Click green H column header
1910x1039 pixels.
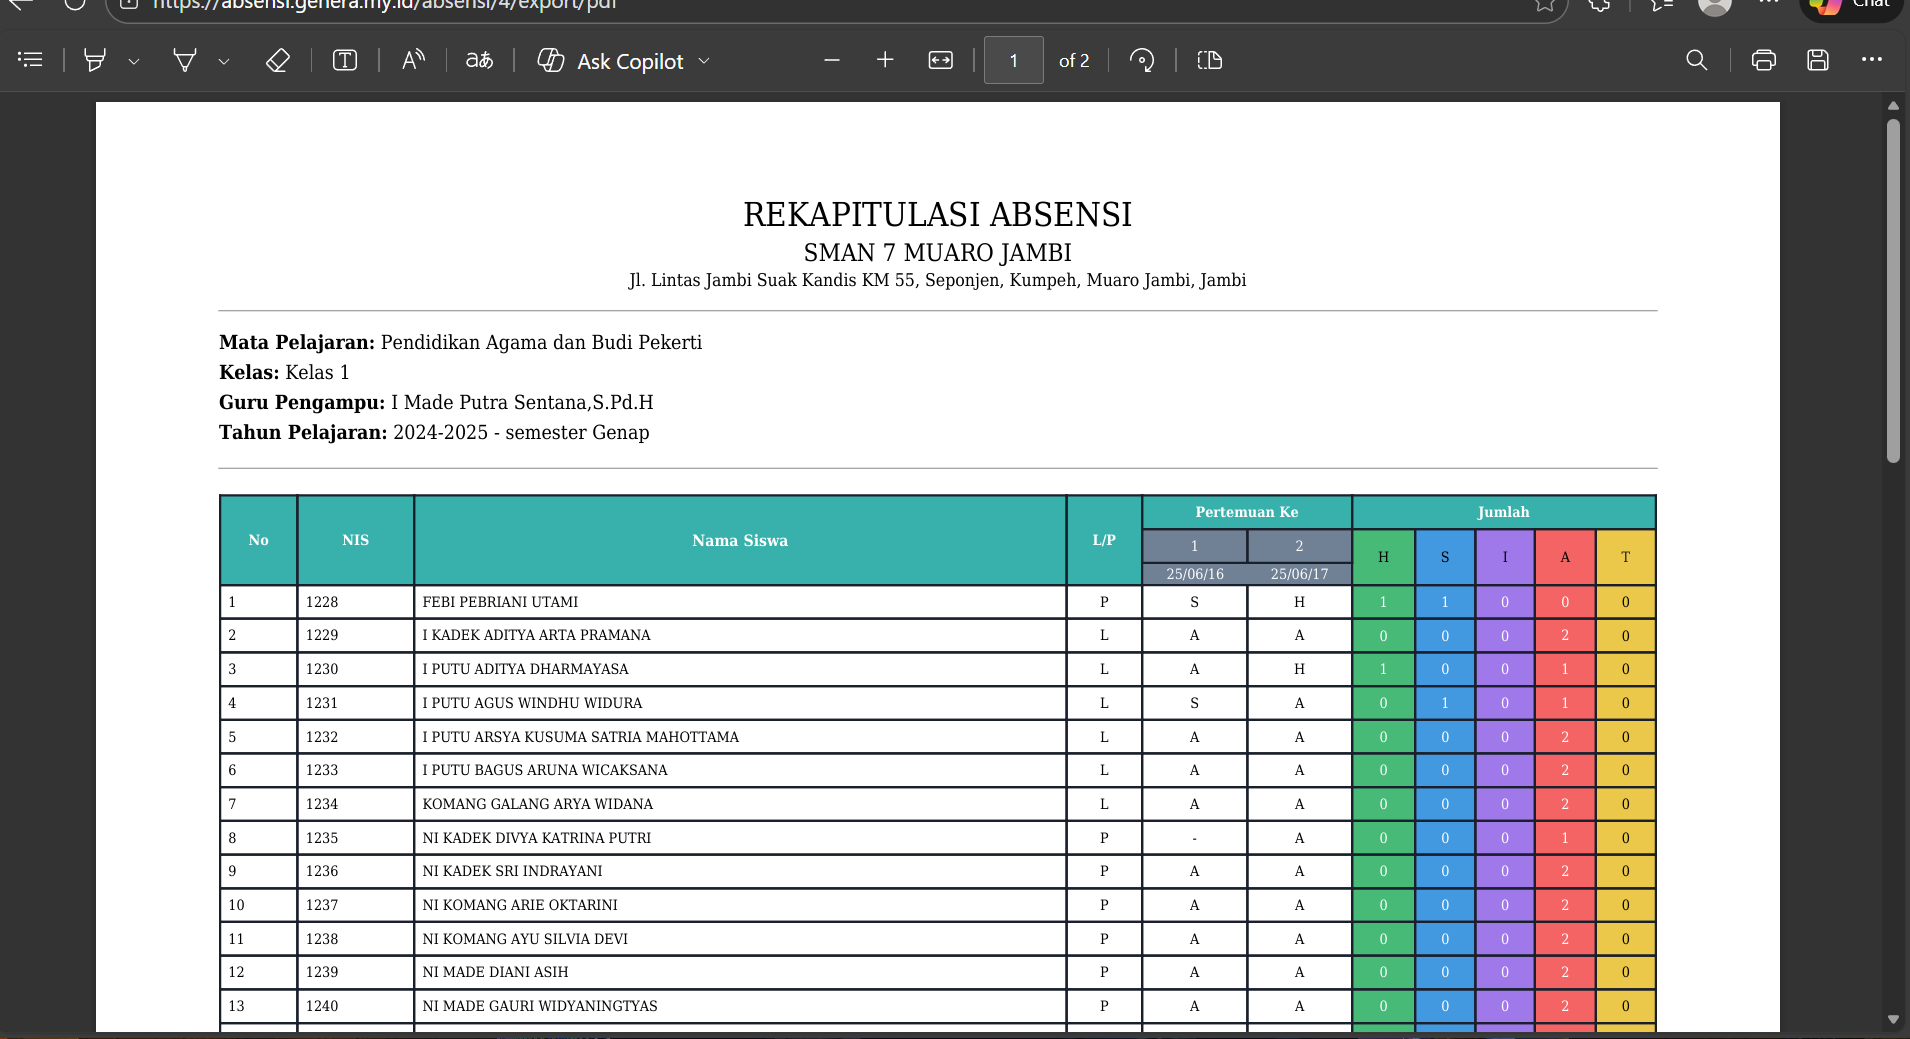click(1383, 557)
